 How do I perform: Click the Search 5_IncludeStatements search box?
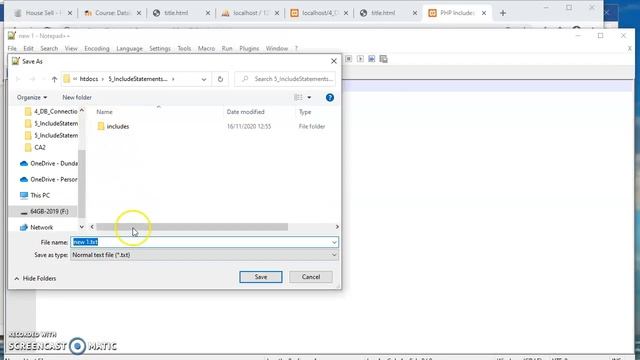(x=286, y=79)
